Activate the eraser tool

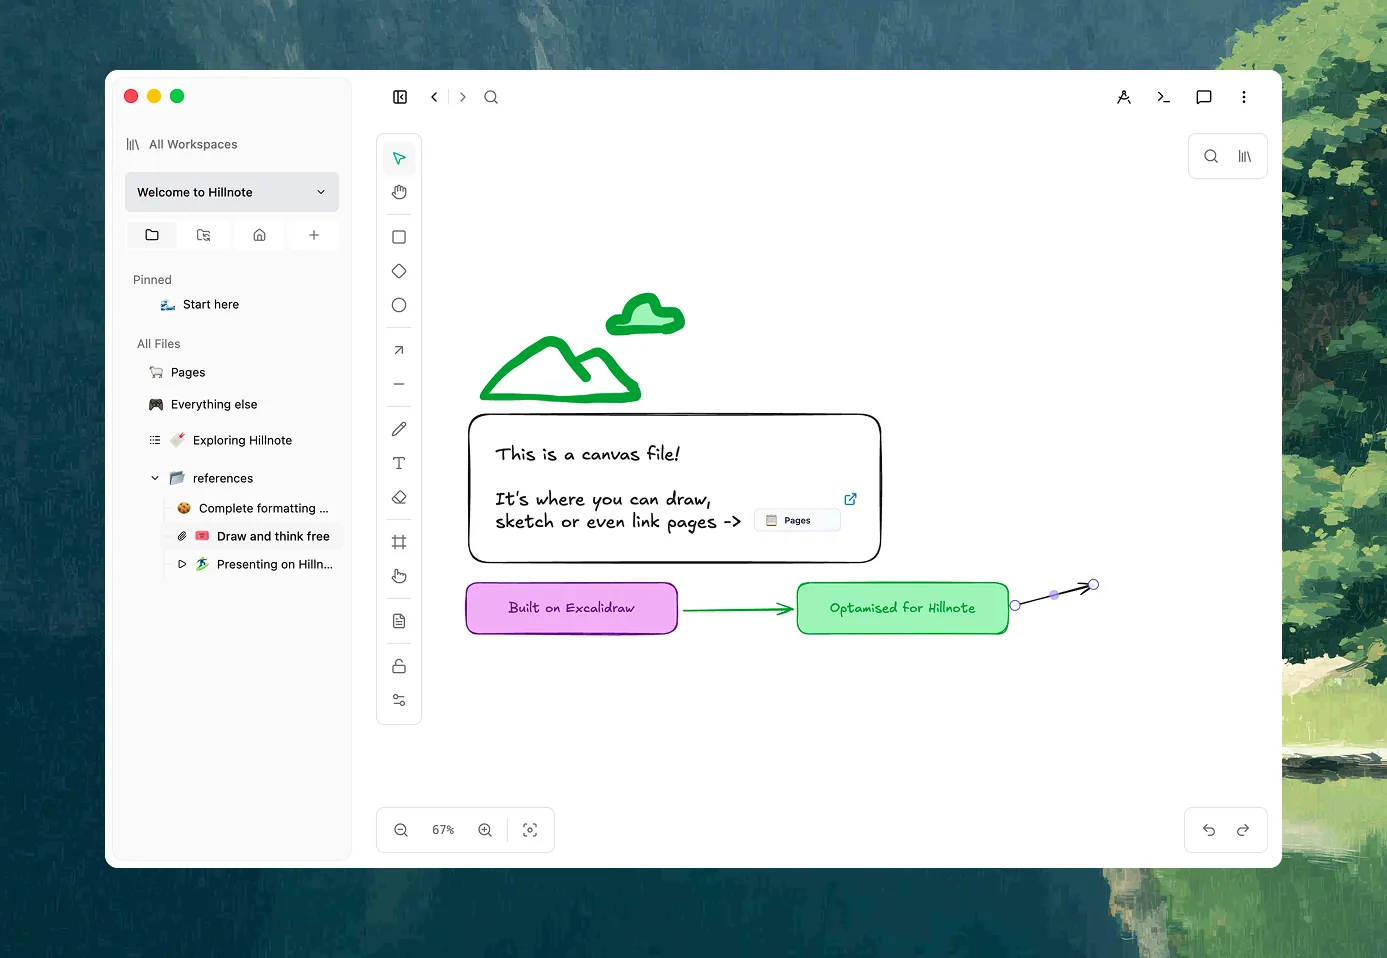click(399, 497)
